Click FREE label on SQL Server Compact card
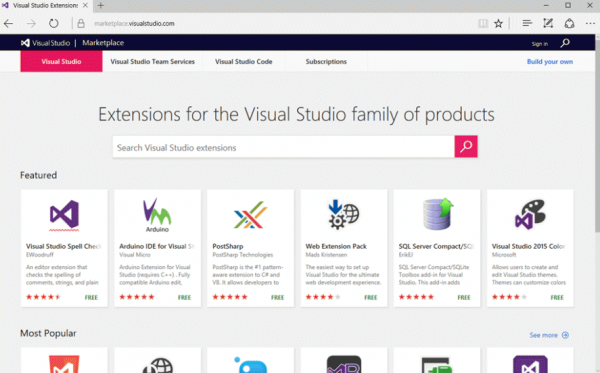 click(x=464, y=297)
